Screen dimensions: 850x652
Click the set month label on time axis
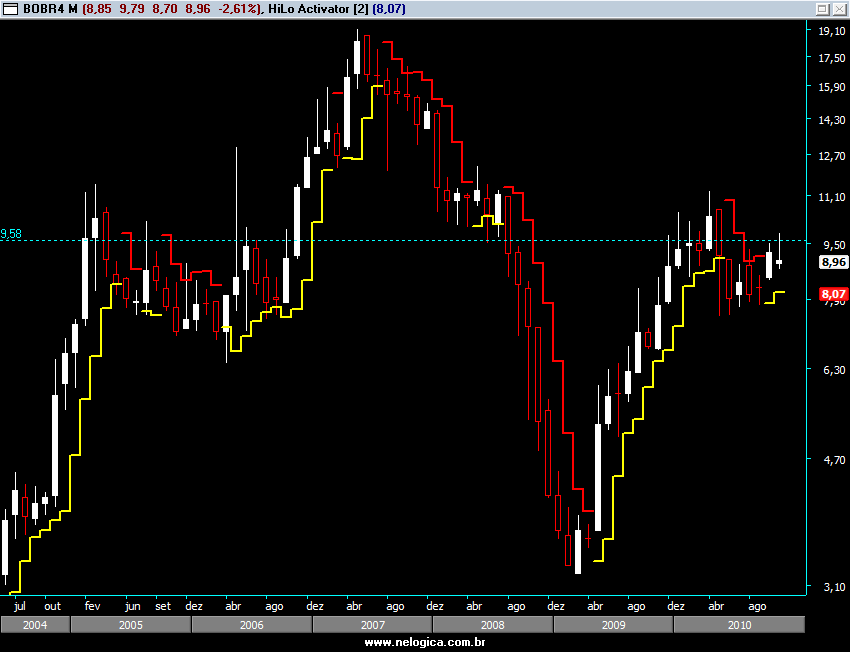(x=163, y=606)
